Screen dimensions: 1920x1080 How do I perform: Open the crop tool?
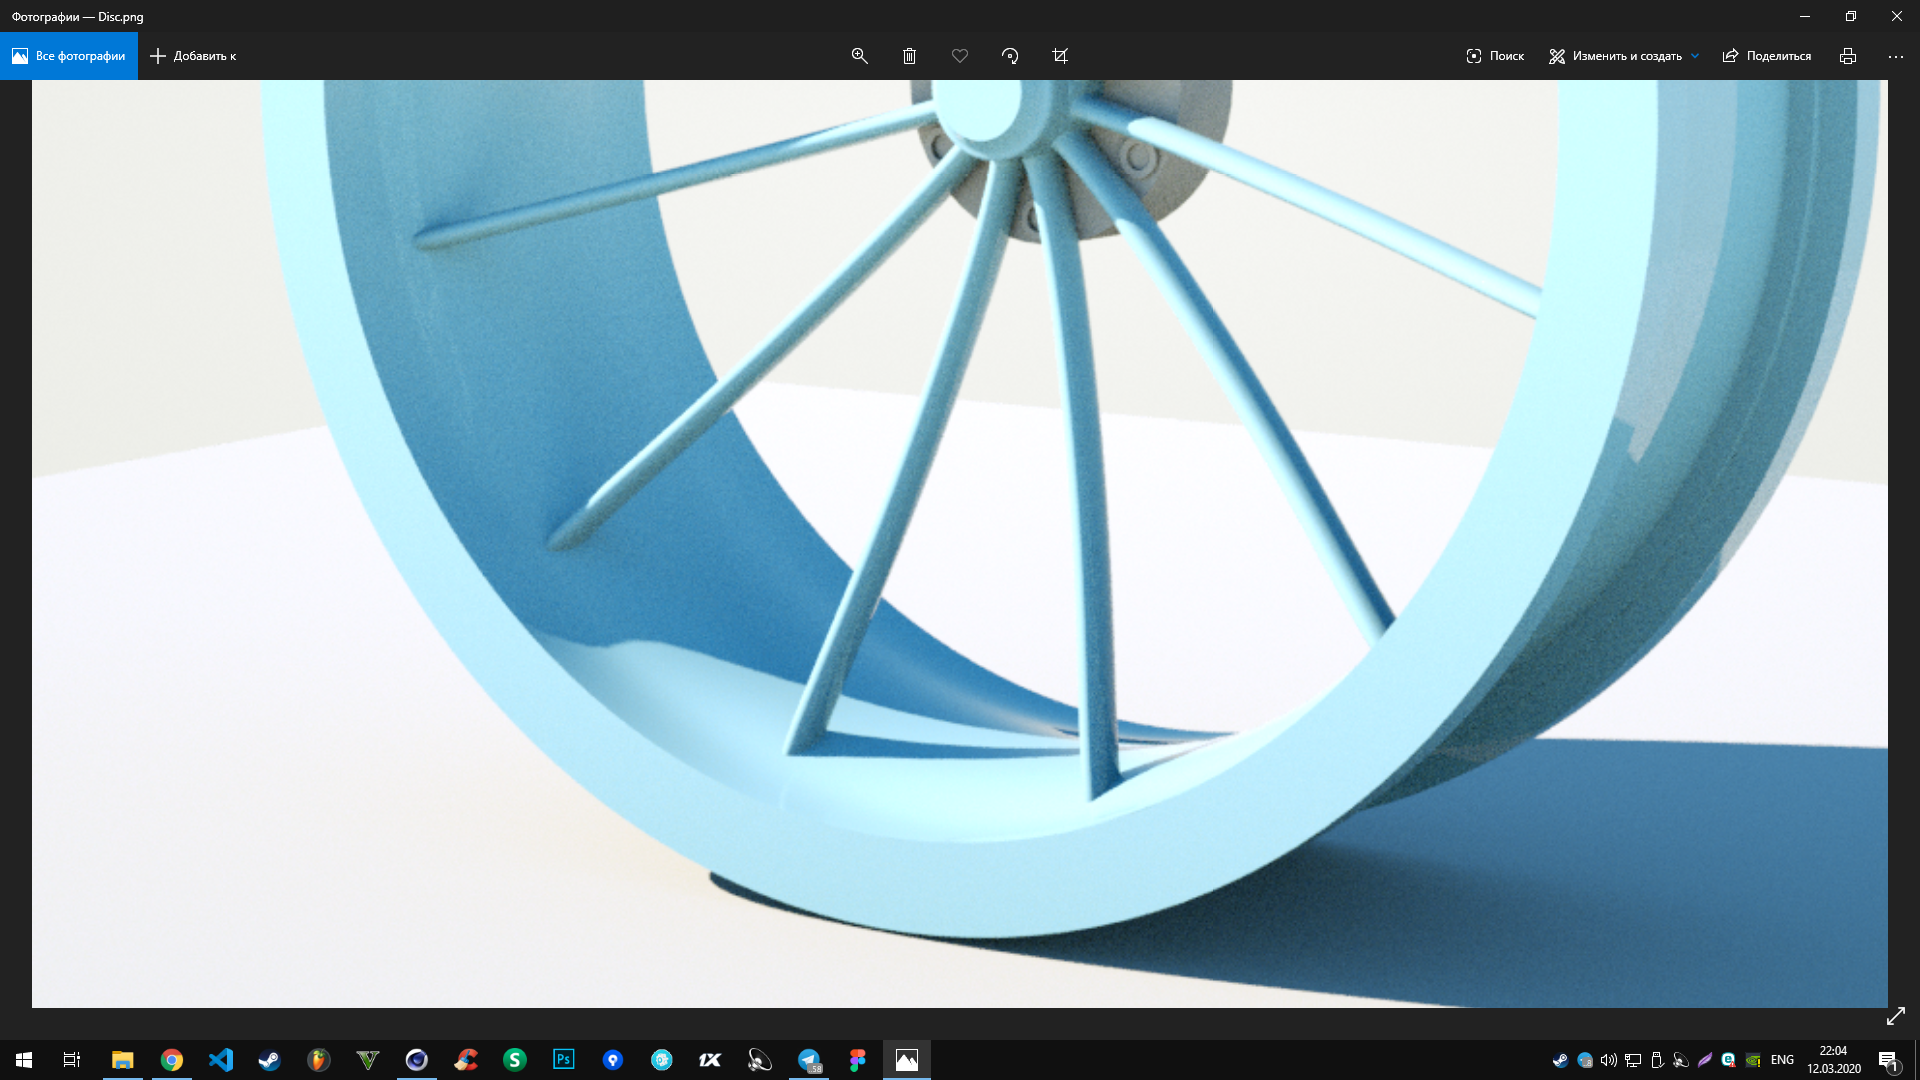[x=1060, y=56]
